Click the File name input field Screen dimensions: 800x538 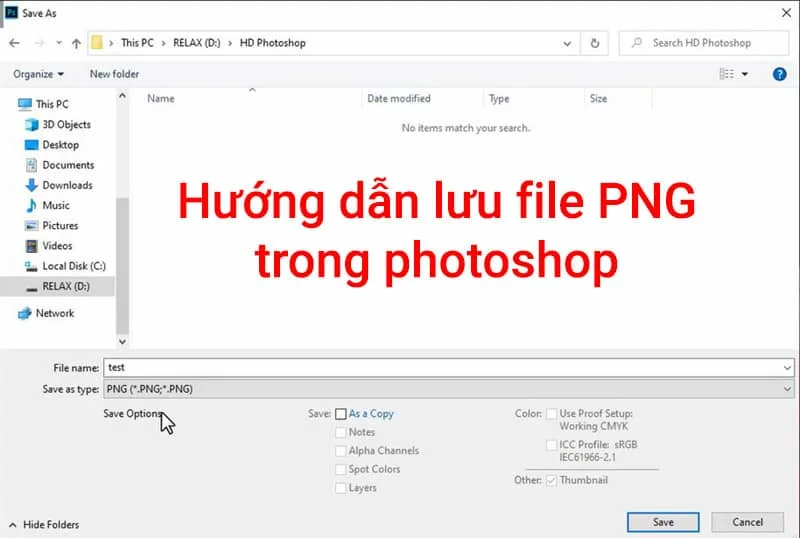point(442,368)
